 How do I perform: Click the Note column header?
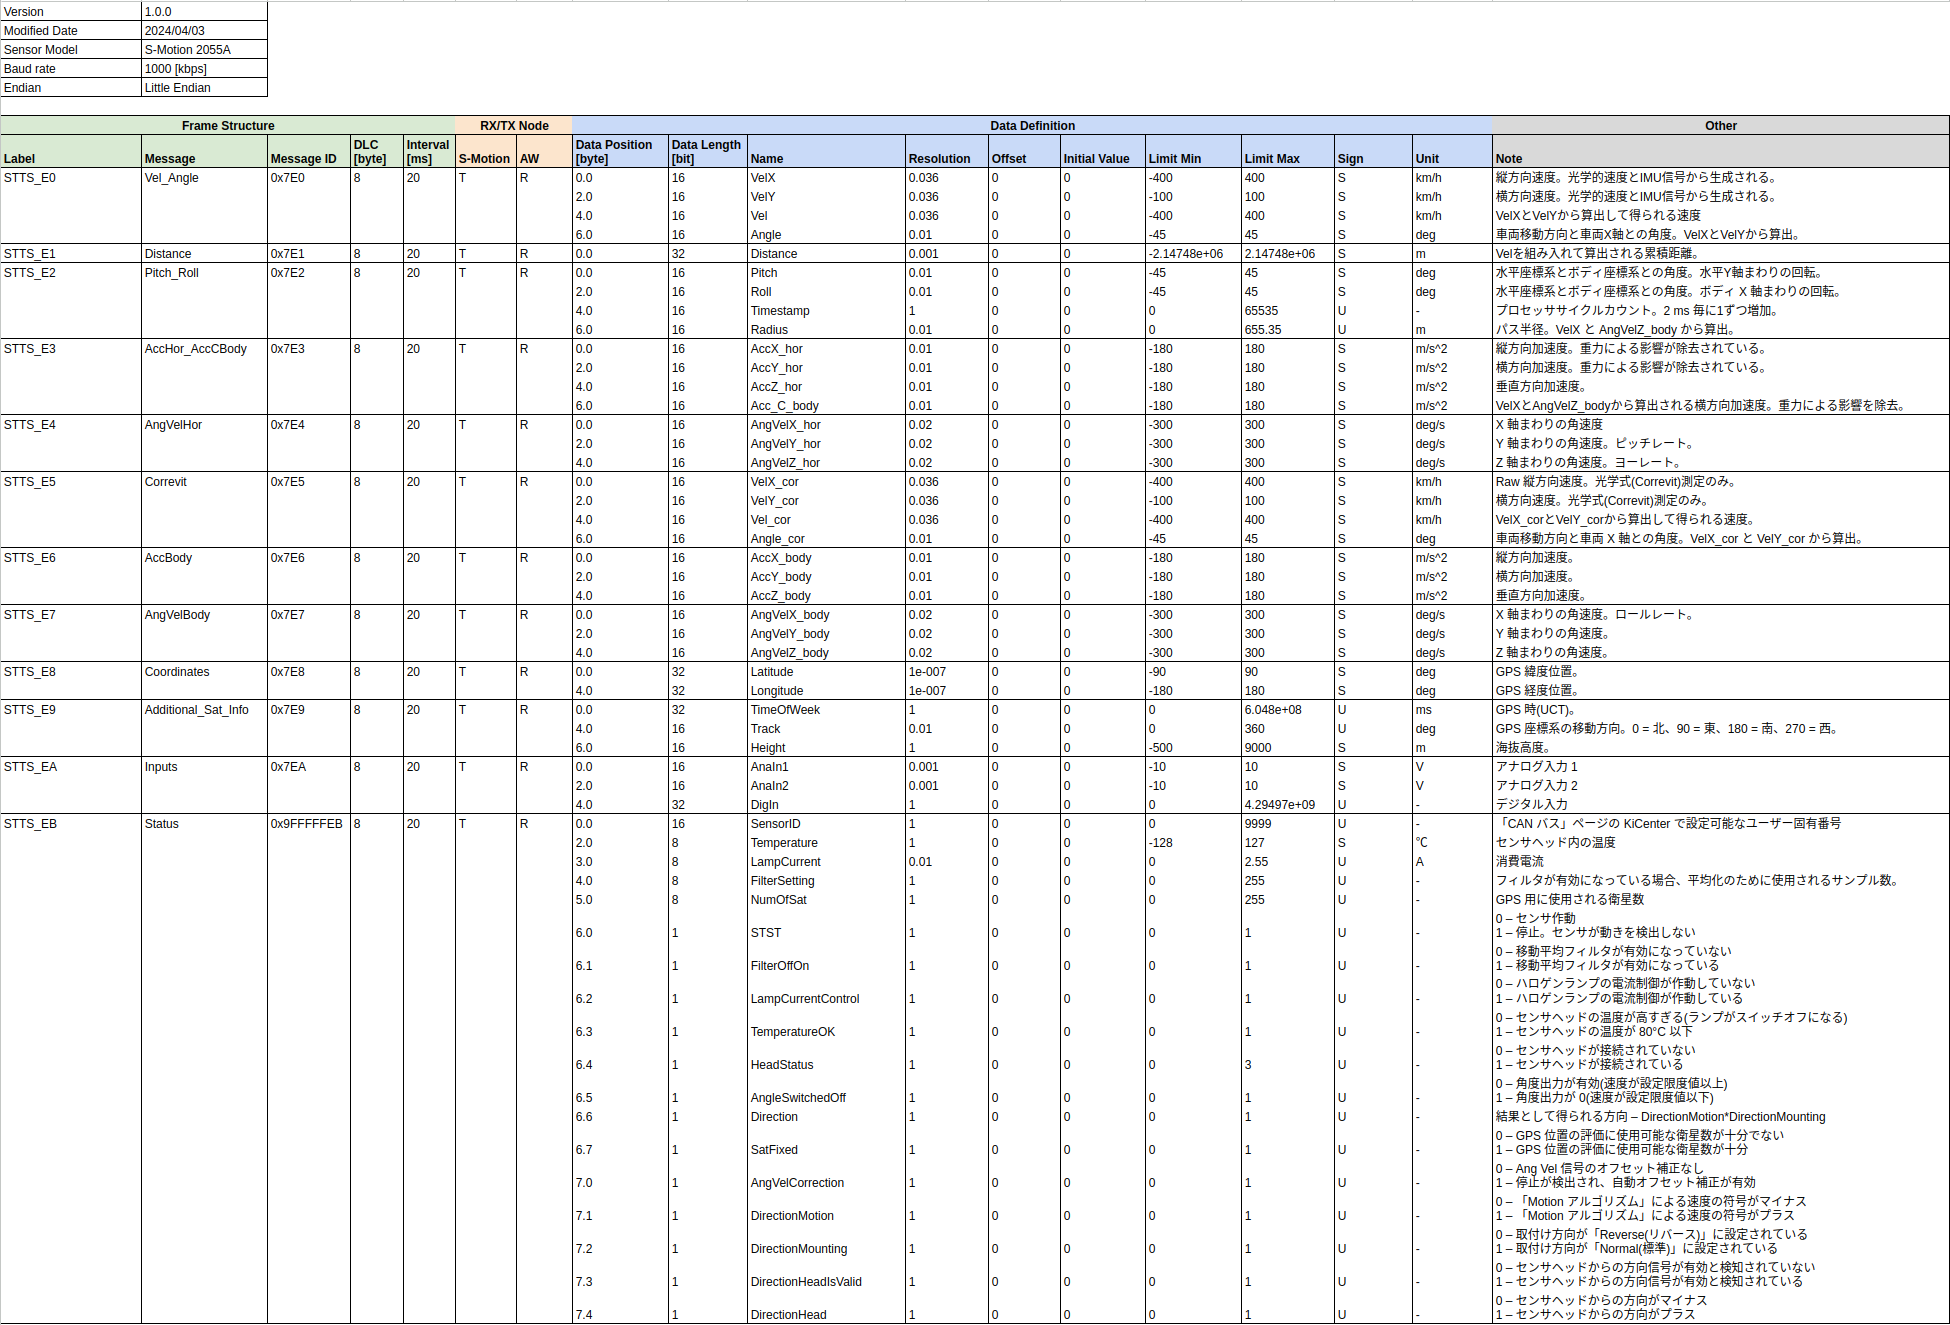(x=1720, y=152)
